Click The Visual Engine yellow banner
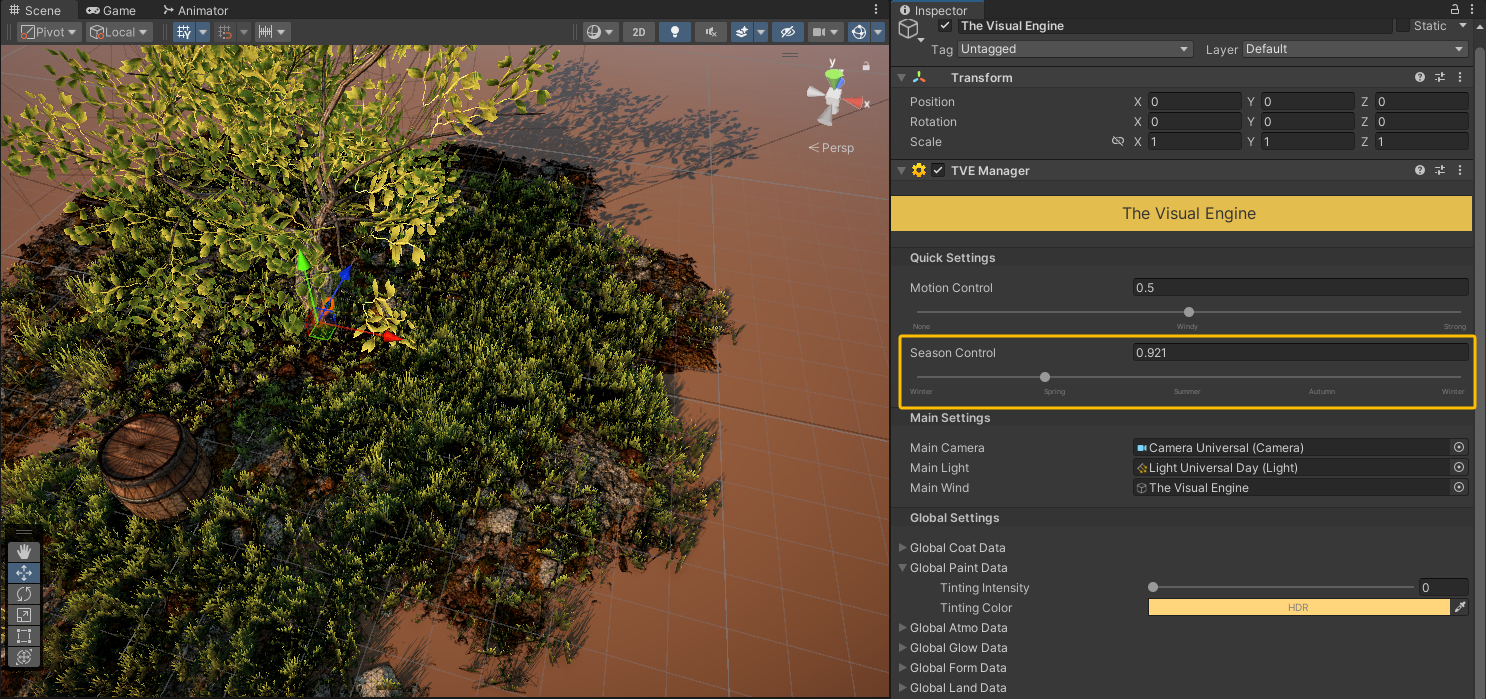Screen dimensions: 1486x699 pyautogui.click(x=1181, y=213)
